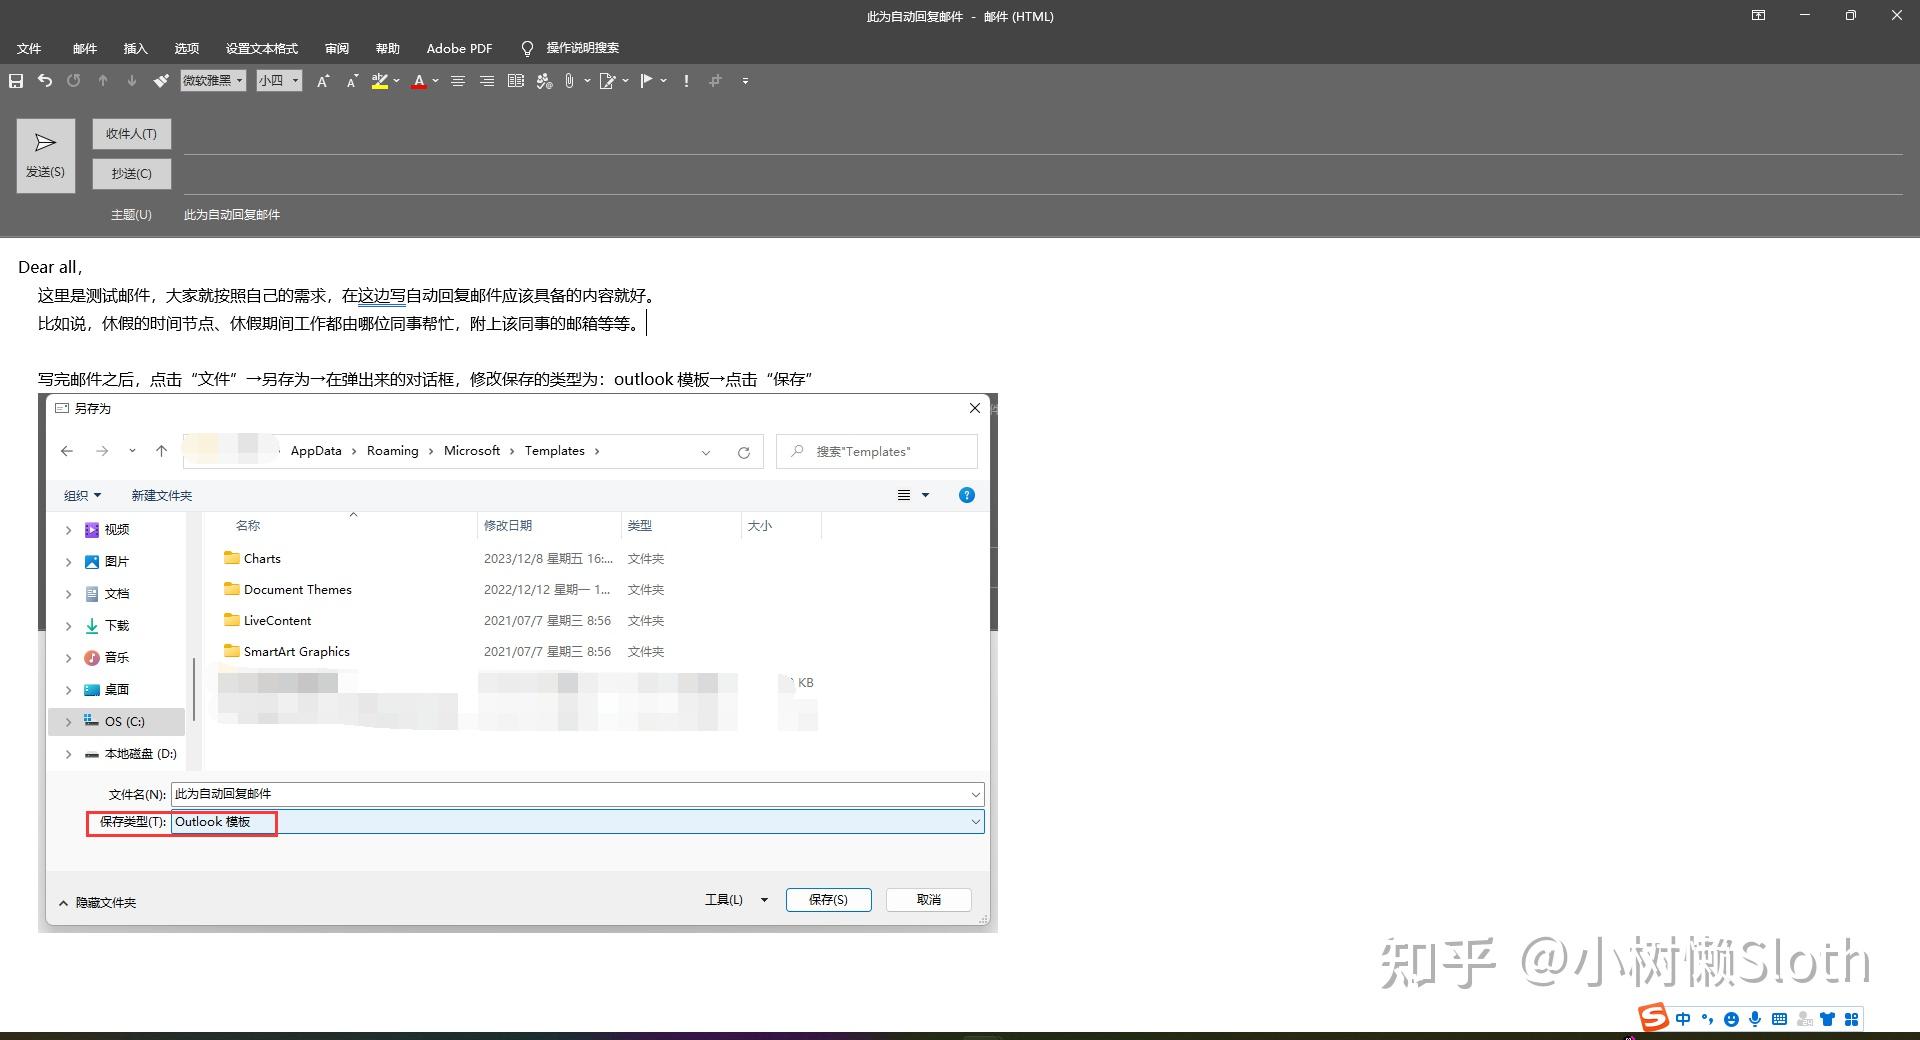Toggle High Importance exclamation mark
1920x1040 pixels.
point(686,81)
